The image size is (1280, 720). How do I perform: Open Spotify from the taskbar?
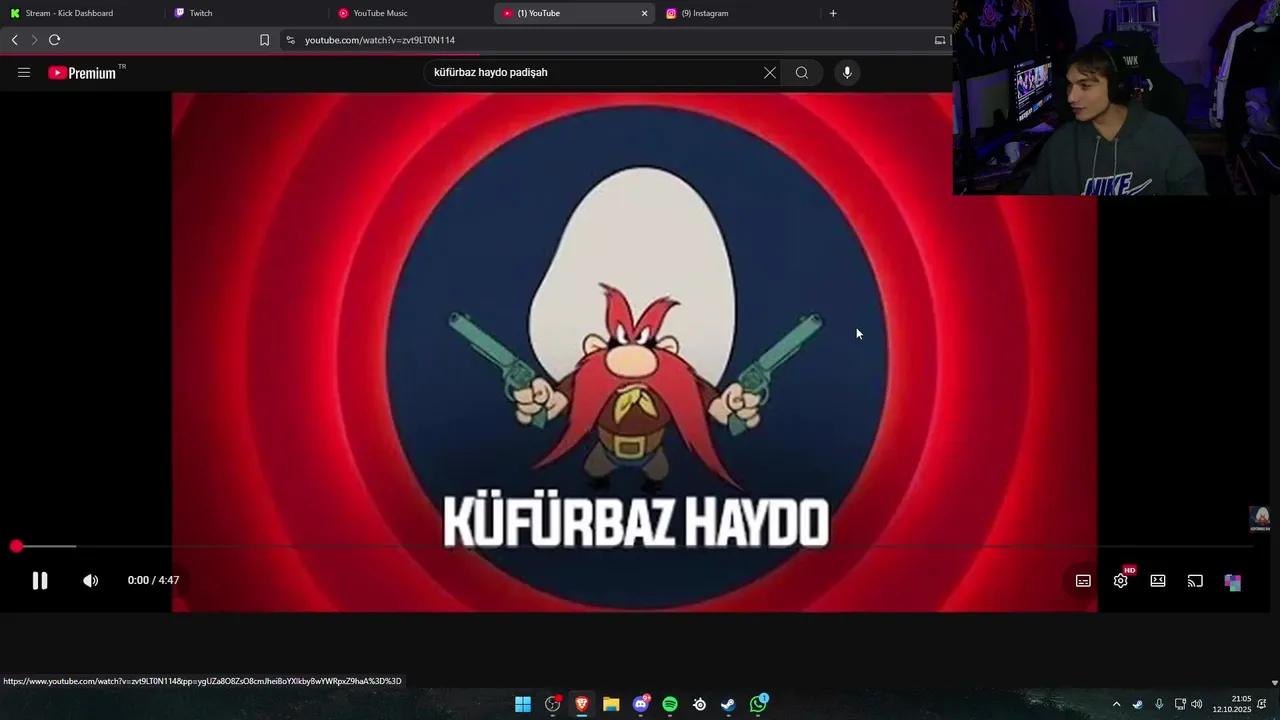(670, 704)
